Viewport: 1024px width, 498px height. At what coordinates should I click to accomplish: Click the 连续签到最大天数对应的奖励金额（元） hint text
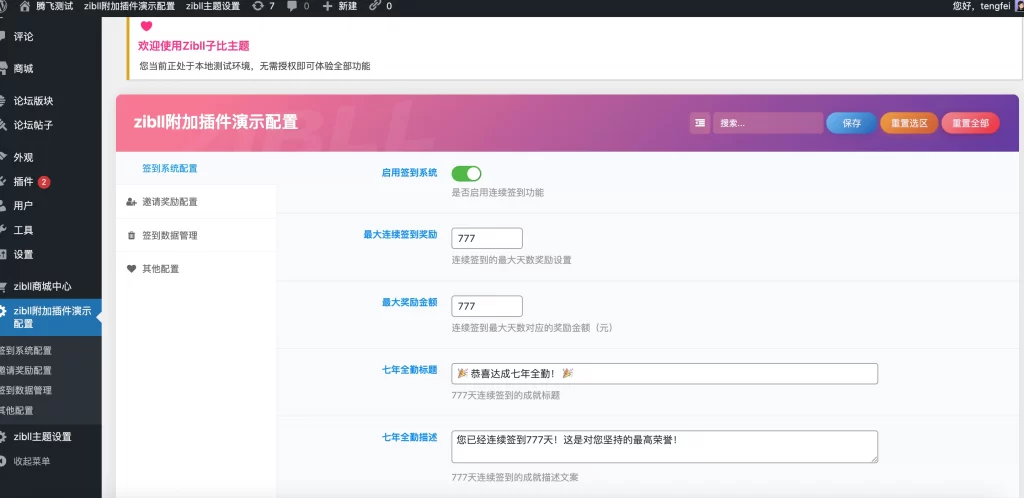532,328
